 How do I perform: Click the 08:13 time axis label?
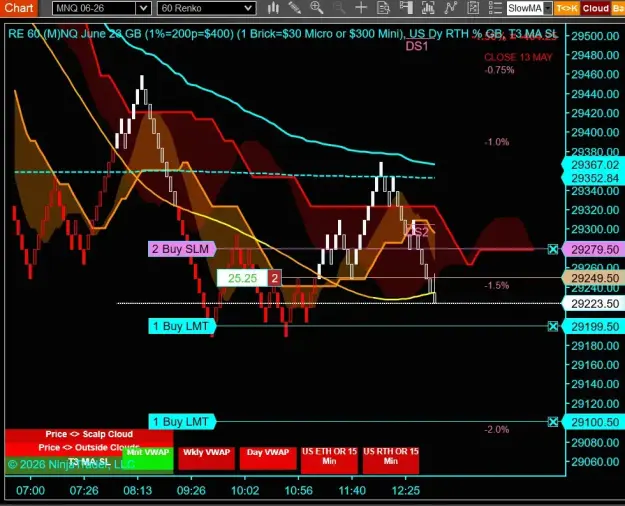click(x=138, y=490)
